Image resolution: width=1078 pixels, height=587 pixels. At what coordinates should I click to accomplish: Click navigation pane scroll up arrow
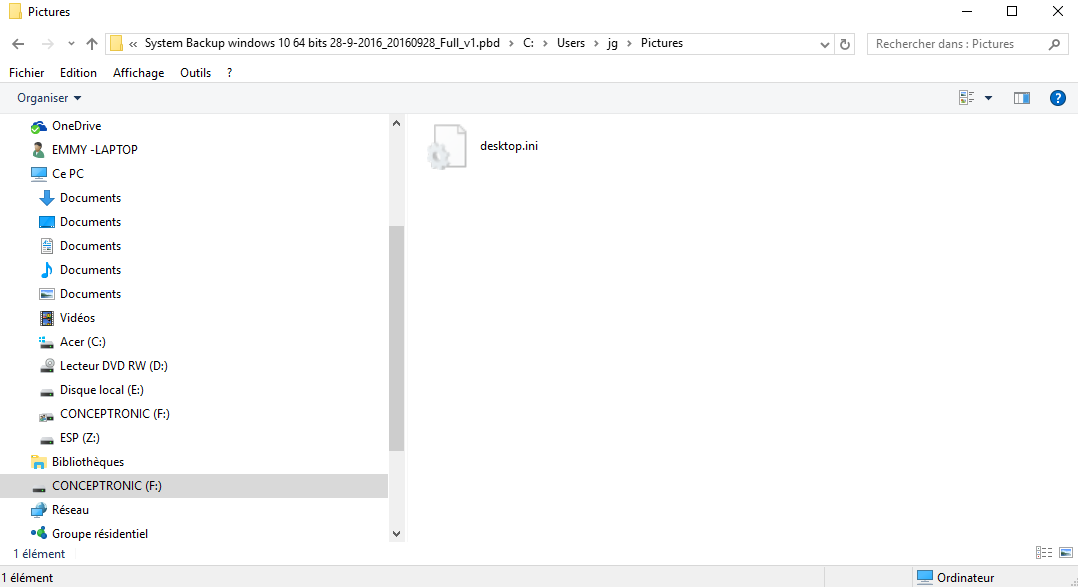396,124
